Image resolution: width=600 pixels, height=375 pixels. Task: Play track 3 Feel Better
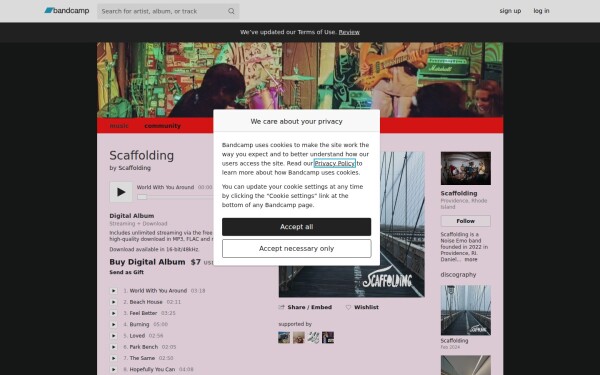pyautogui.click(x=113, y=313)
